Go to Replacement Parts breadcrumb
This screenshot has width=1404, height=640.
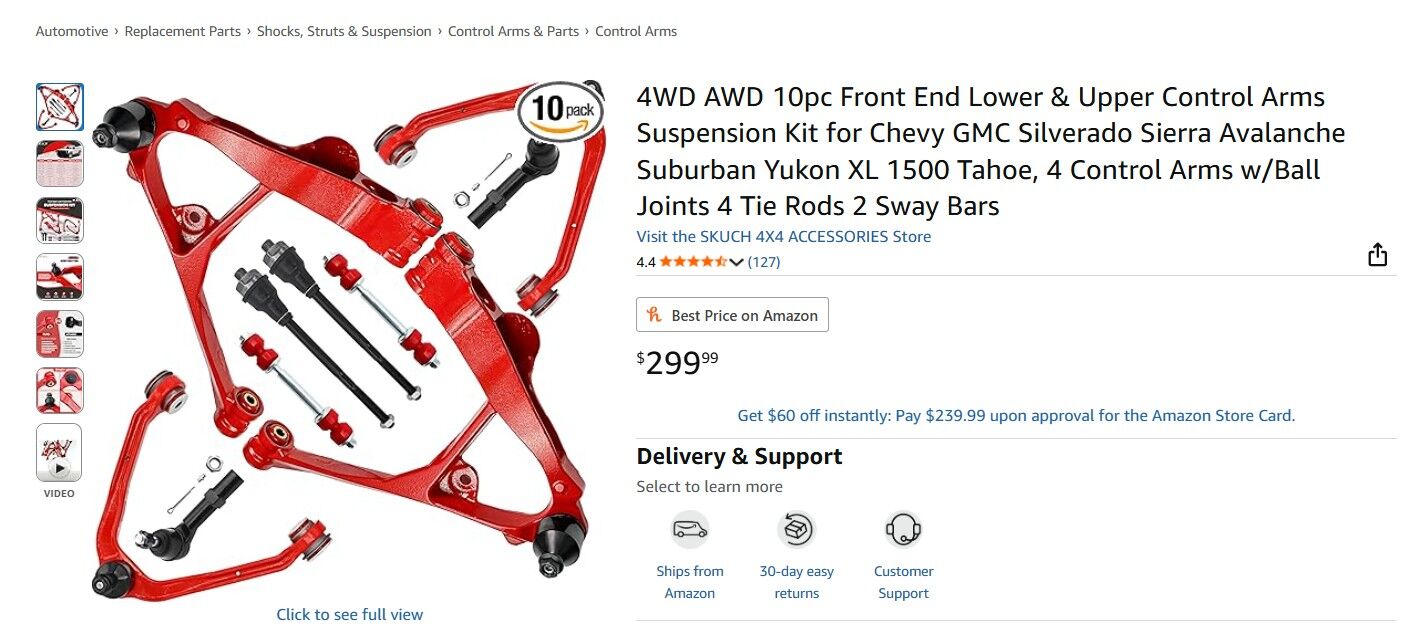[x=183, y=31]
